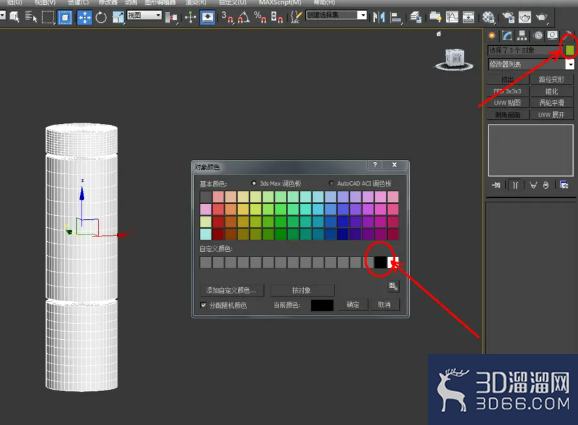Click 确定 in the object color dialog
Viewport: 578px width, 425px height.
[353, 304]
